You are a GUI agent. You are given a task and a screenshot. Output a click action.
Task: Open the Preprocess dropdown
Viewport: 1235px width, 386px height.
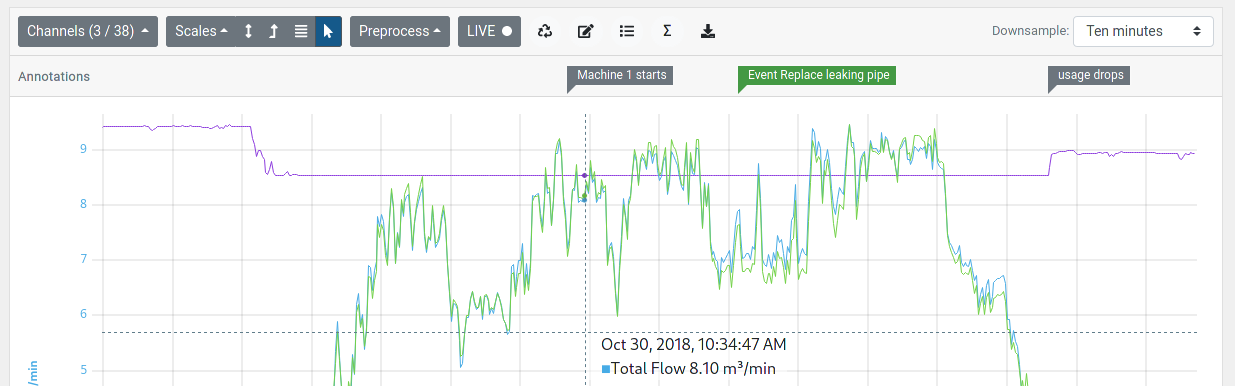tap(400, 31)
